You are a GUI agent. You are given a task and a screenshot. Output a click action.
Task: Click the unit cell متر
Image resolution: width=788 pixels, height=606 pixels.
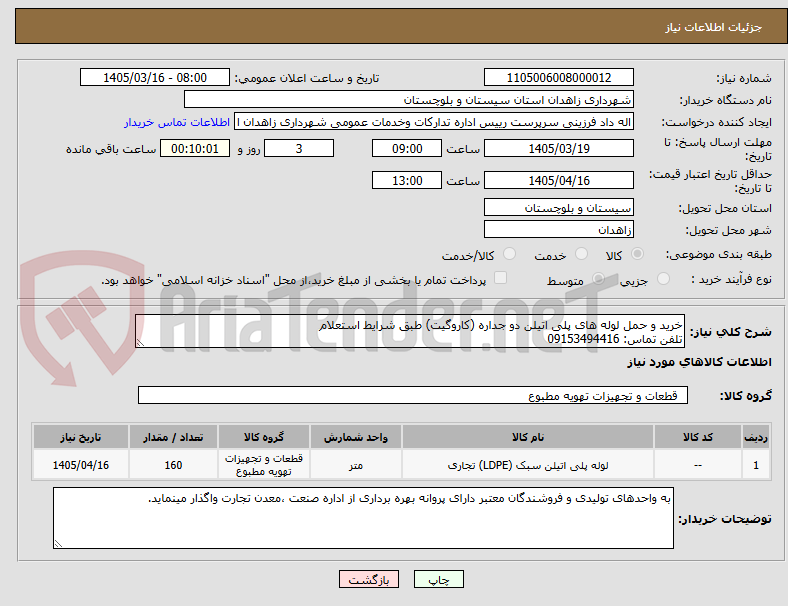coord(356,465)
